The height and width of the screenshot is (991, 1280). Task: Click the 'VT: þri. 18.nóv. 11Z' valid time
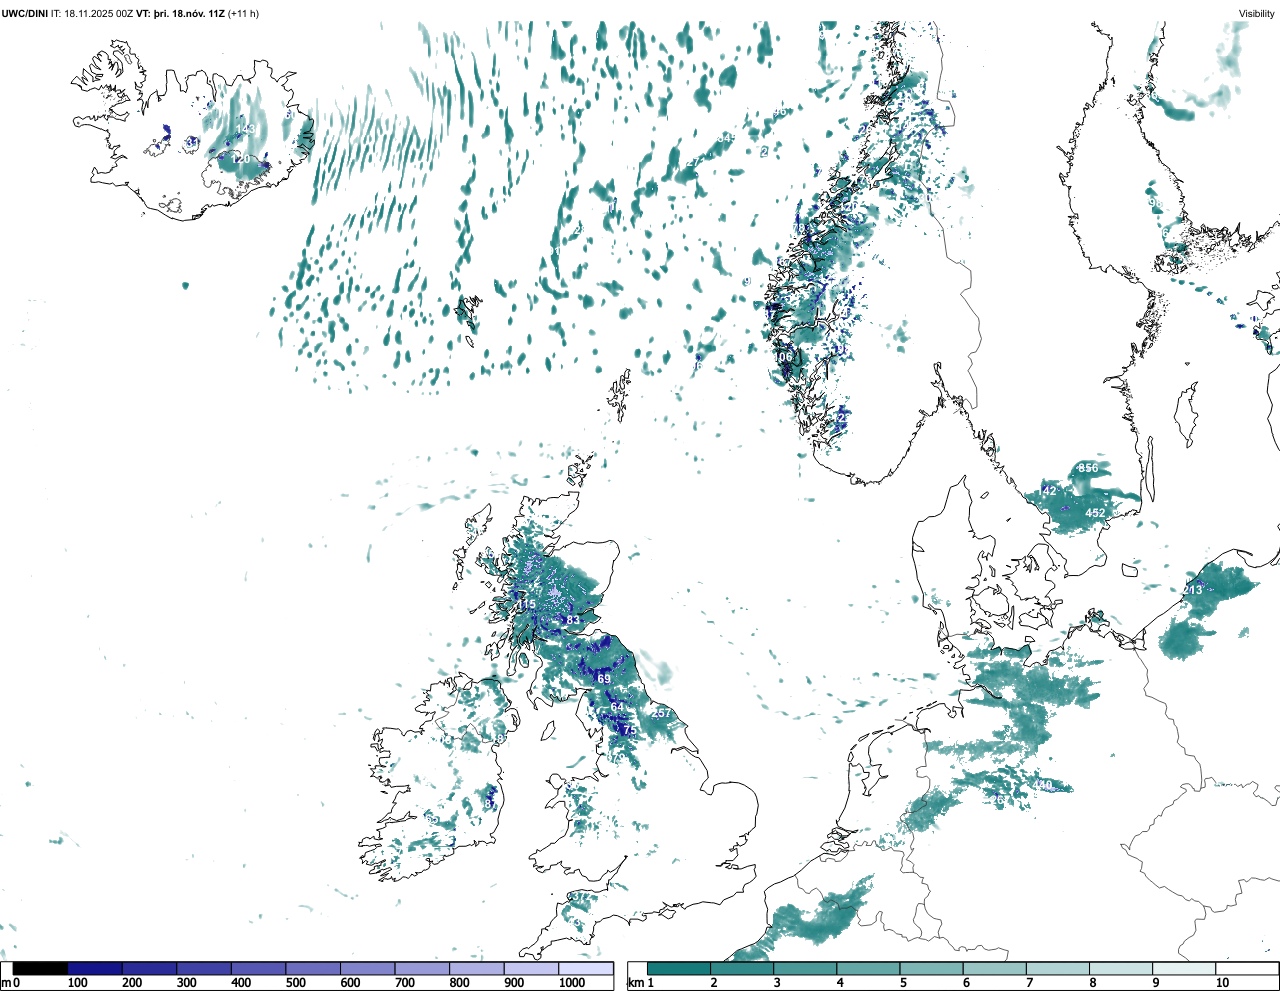point(180,14)
